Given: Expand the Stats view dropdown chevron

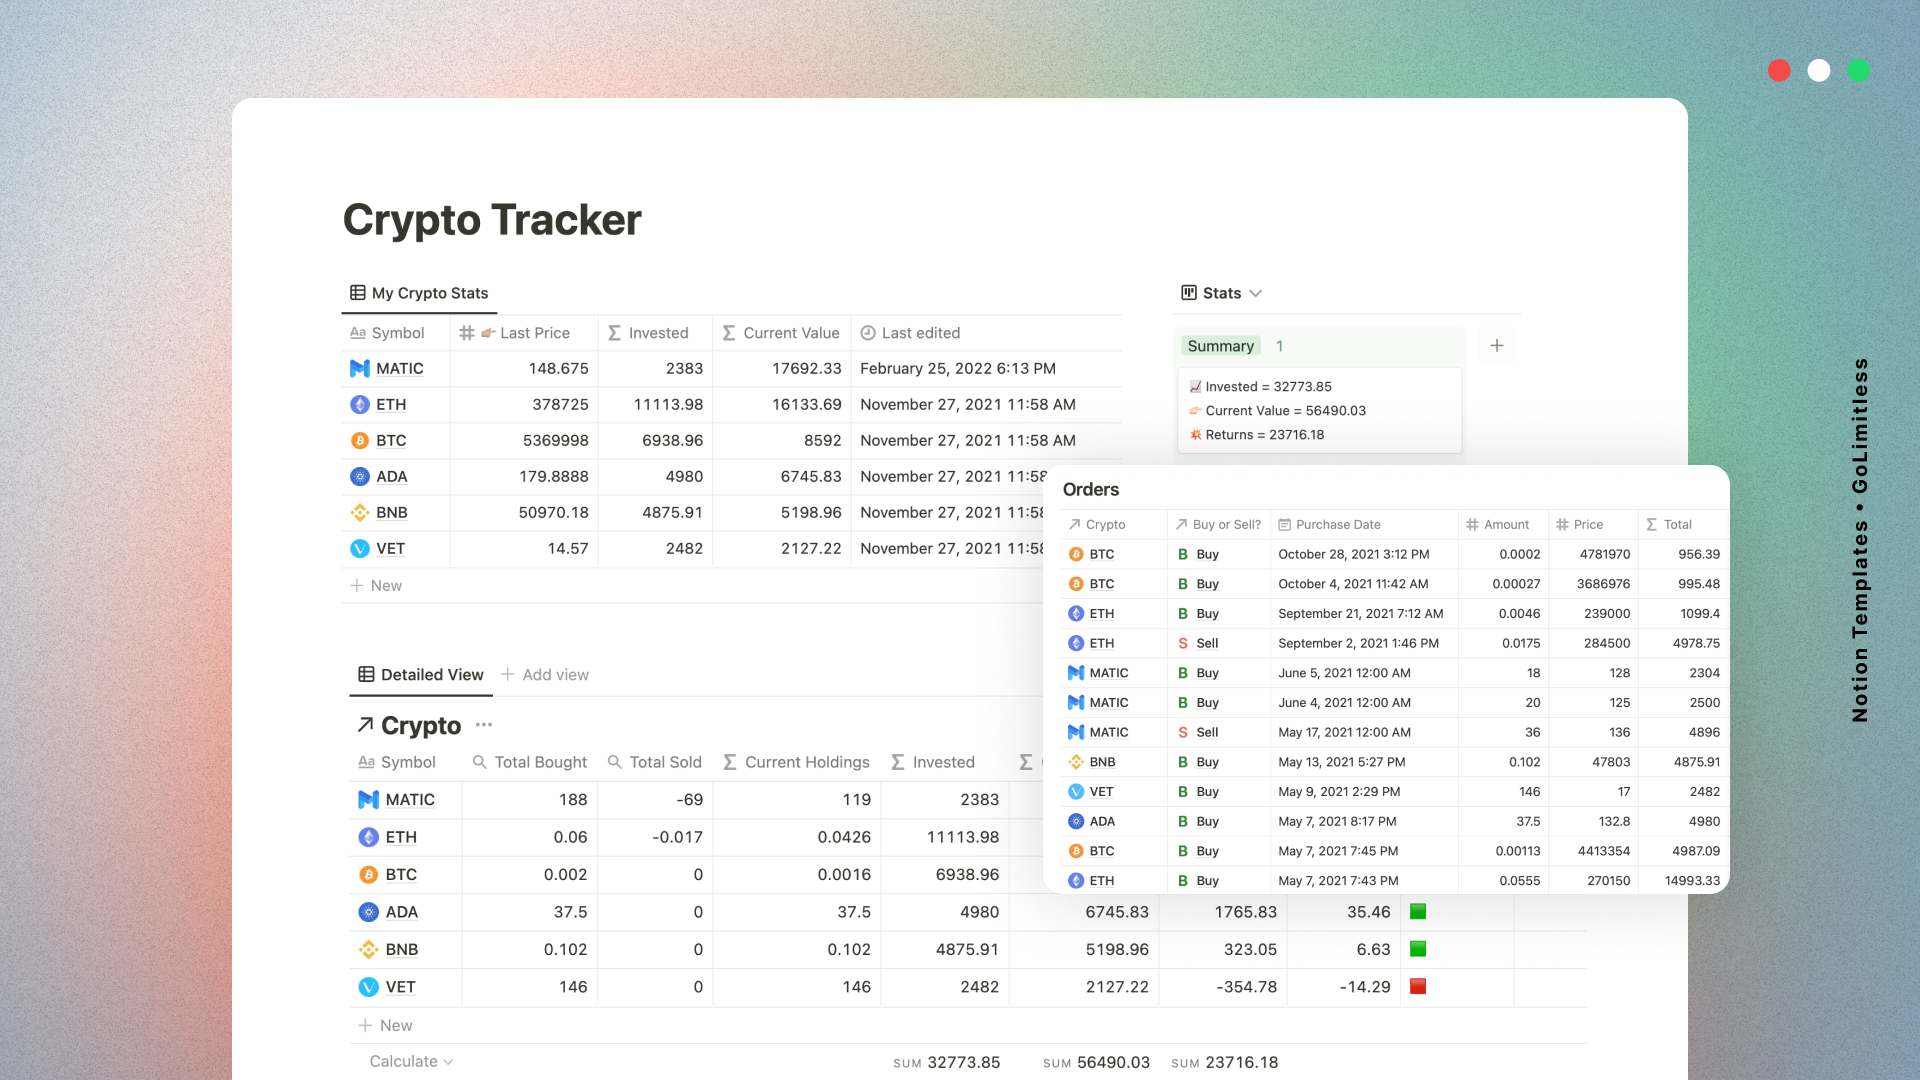Looking at the screenshot, I should [x=1255, y=293].
